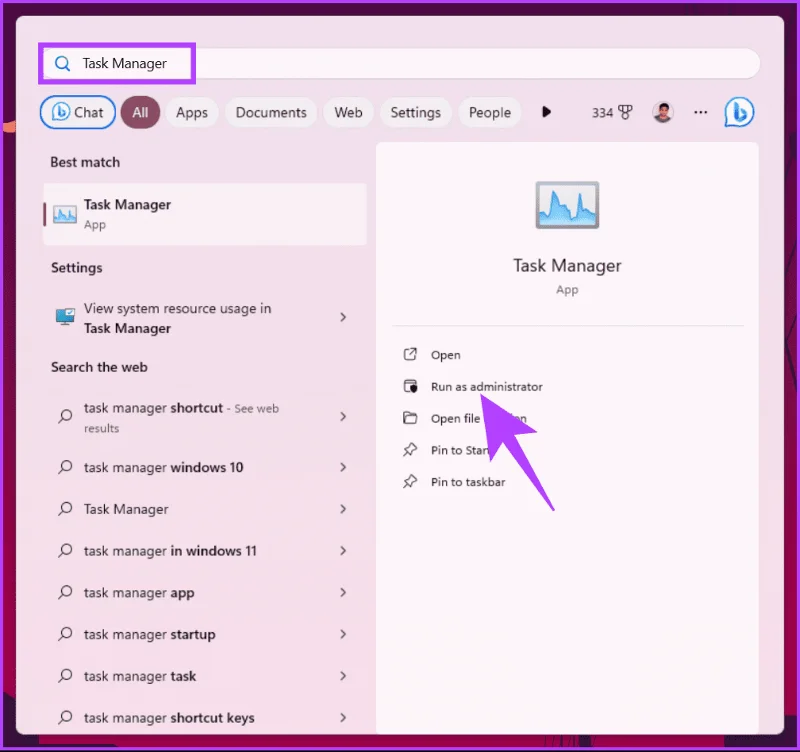Select Pin to Start
This screenshot has height=752, width=800.
point(460,450)
